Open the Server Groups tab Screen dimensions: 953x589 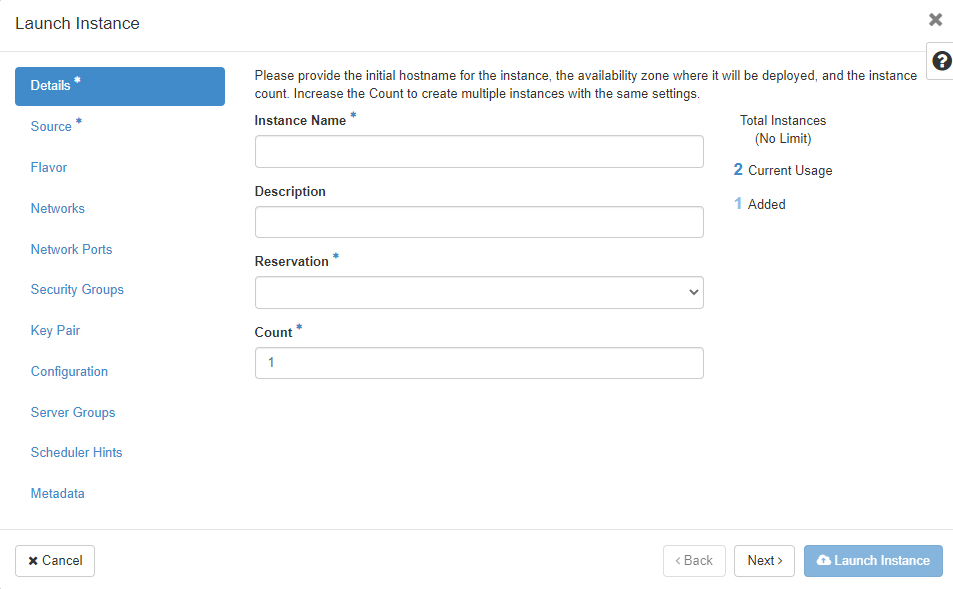[x=73, y=413]
